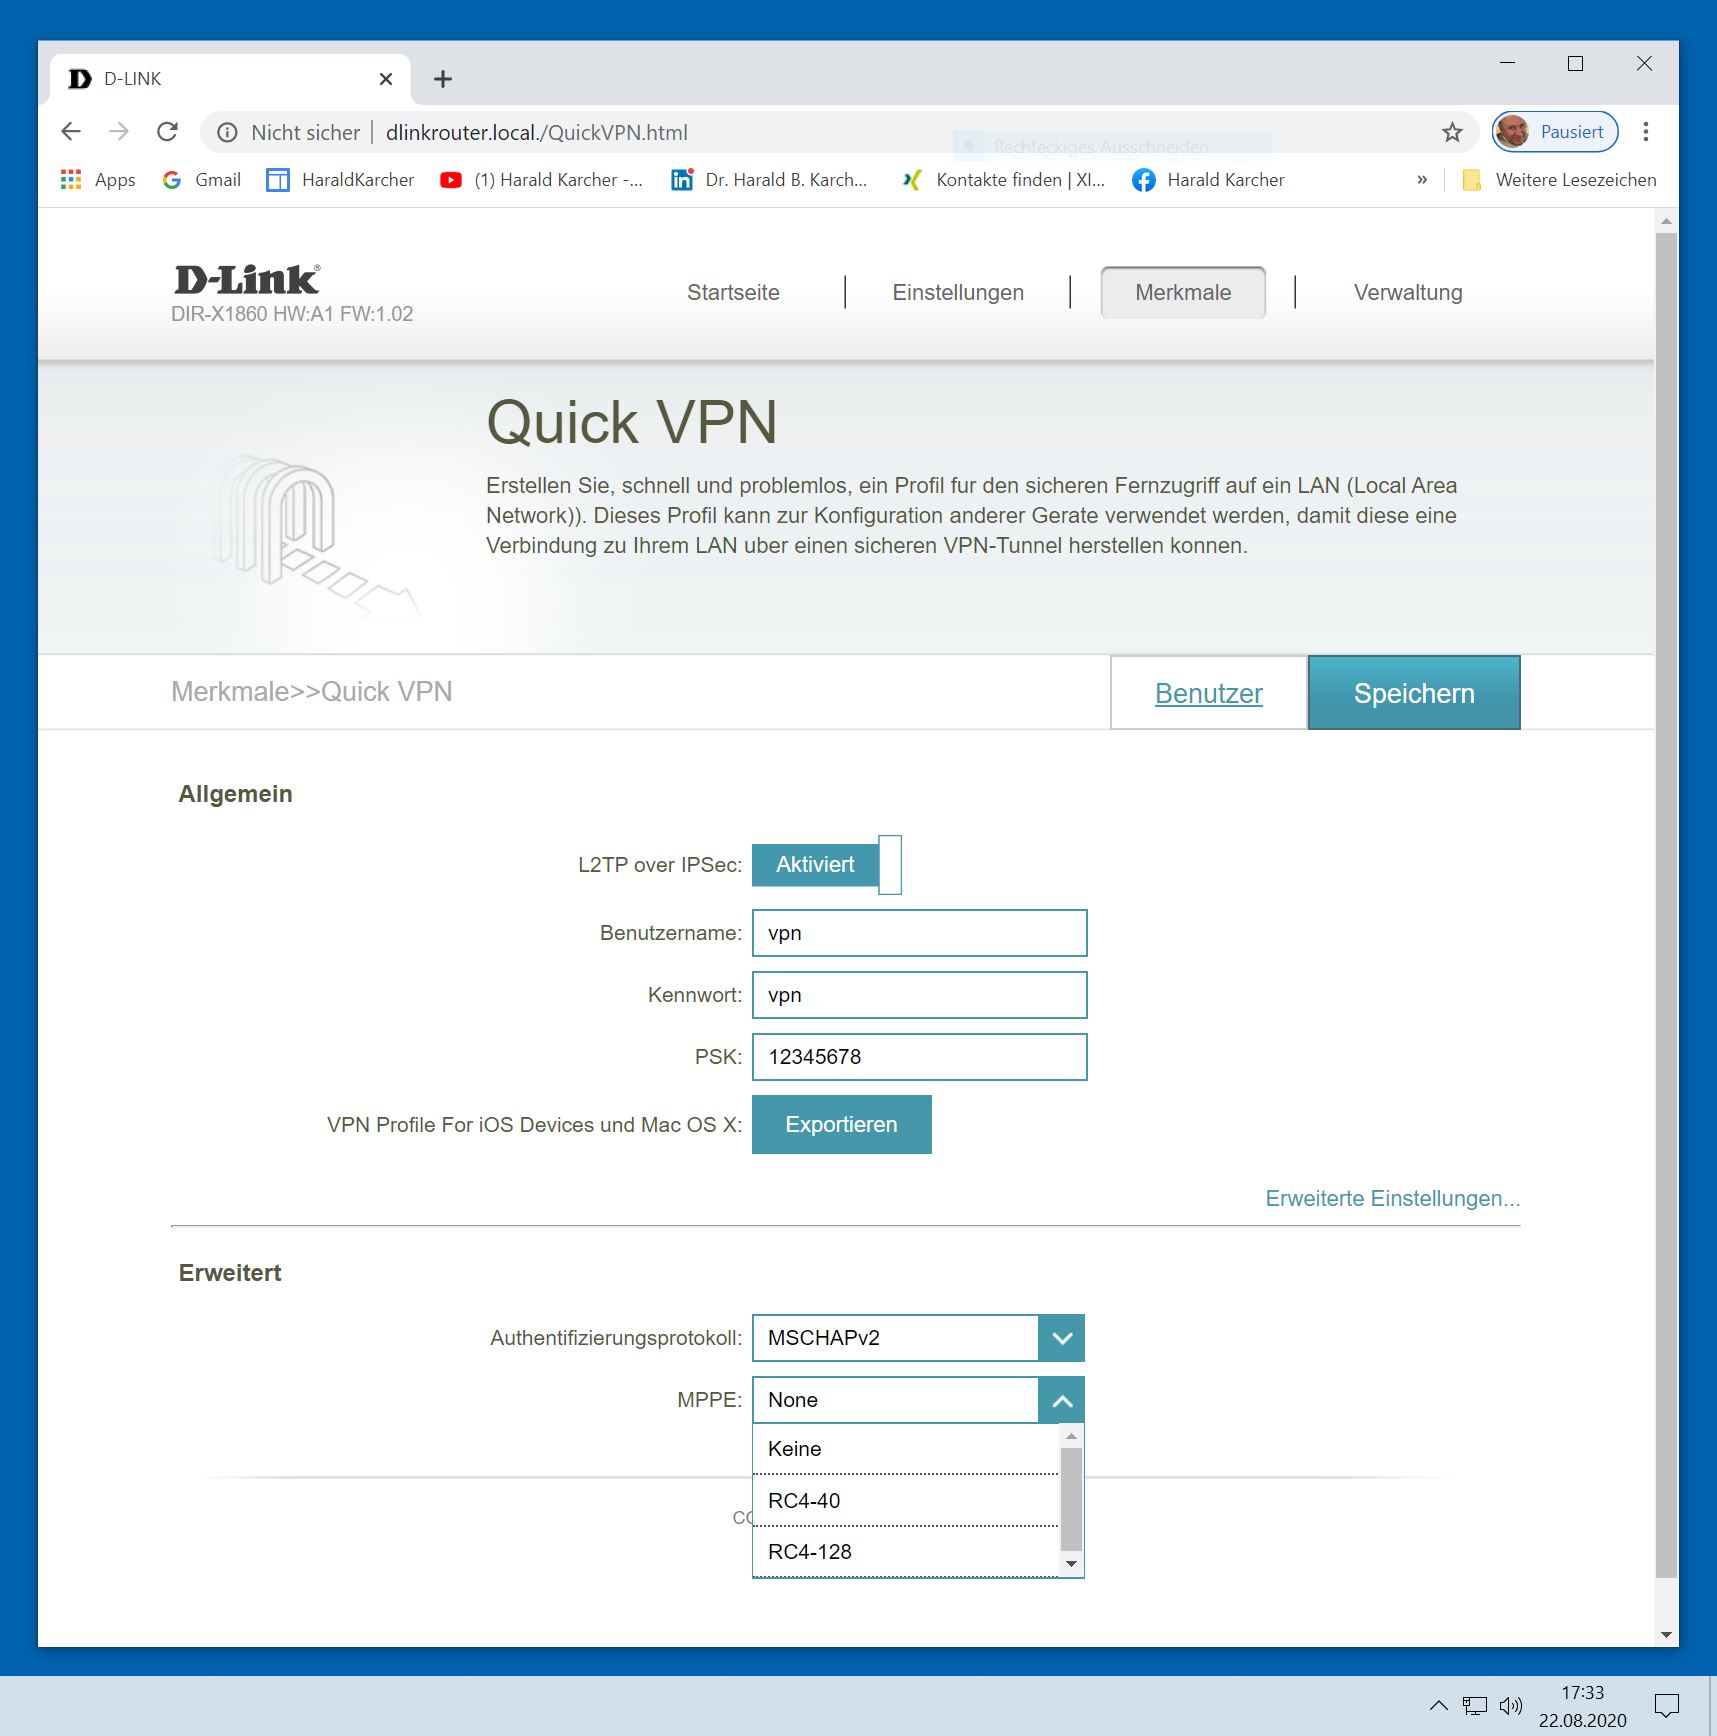Toggle the L2TP over IPSec switch
Screen dimensions: 1717x1736
pyautogui.click(x=827, y=865)
